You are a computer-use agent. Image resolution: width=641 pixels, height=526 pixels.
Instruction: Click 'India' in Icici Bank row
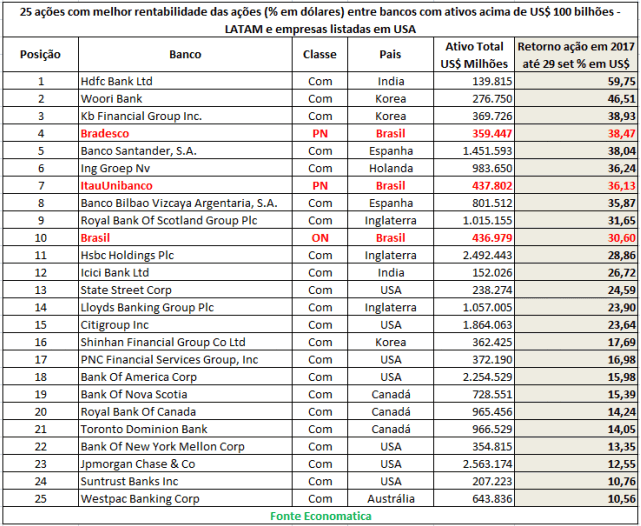pyautogui.click(x=390, y=273)
